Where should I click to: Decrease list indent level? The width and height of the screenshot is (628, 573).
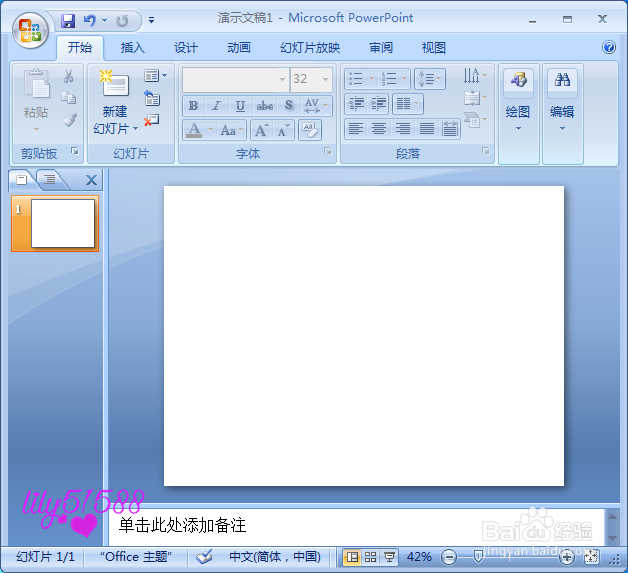[x=356, y=104]
